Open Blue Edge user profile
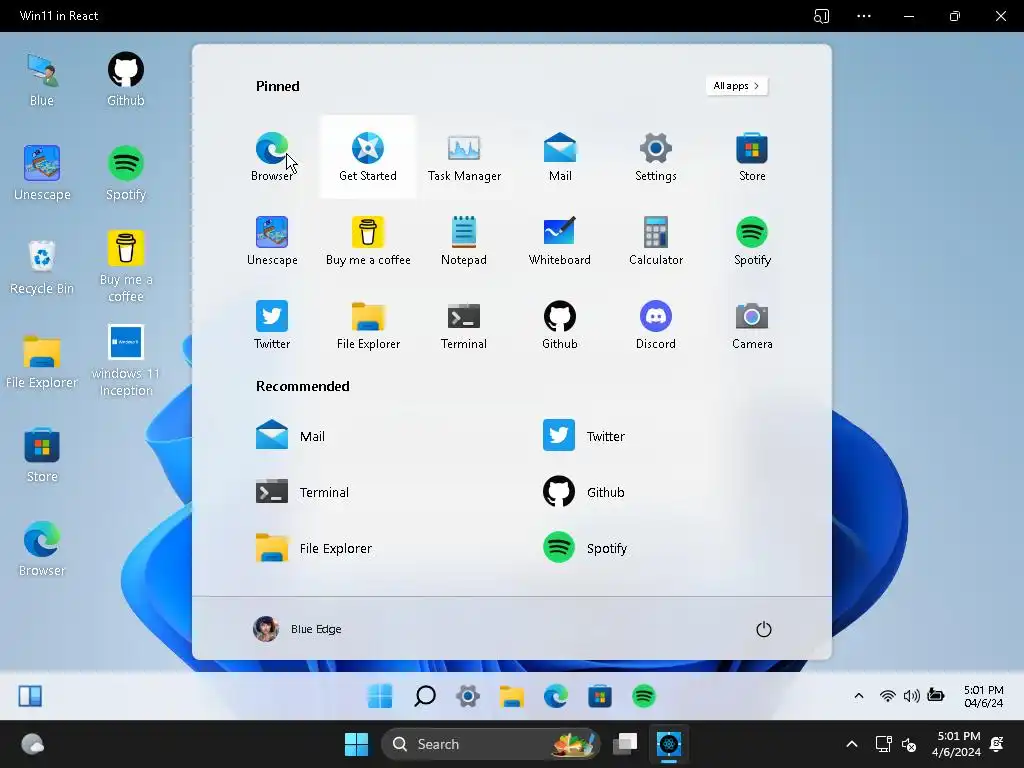Viewport: 1024px width, 768px height. pyautogui.click(x=297, y=629)
